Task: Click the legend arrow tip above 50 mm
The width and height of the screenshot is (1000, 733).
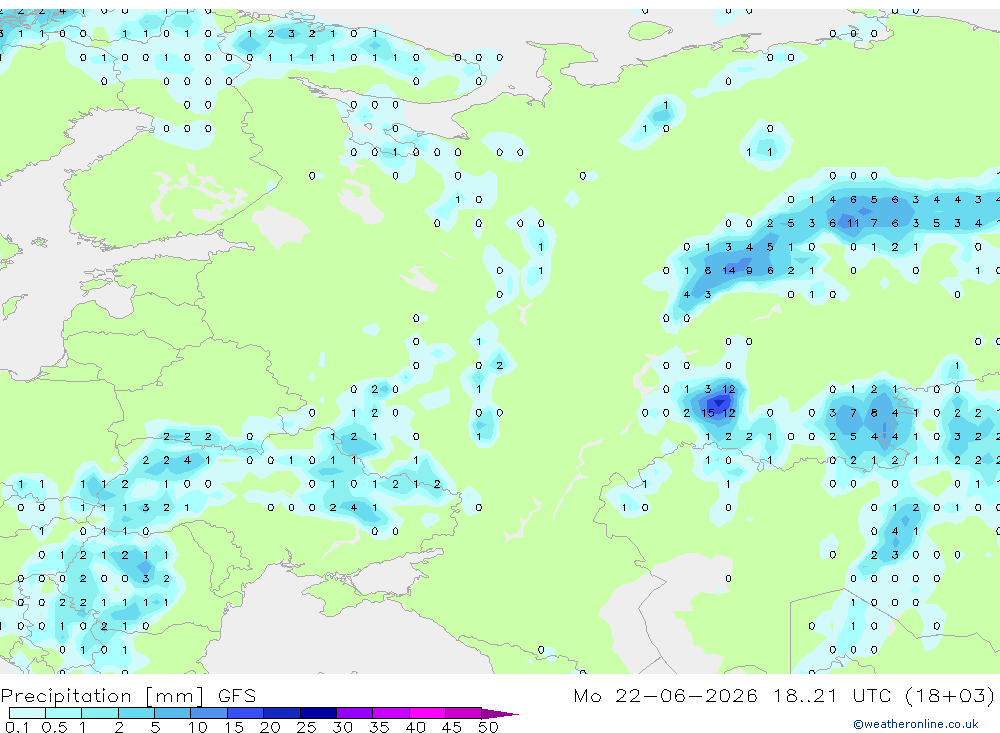Action: click(500, 713)
